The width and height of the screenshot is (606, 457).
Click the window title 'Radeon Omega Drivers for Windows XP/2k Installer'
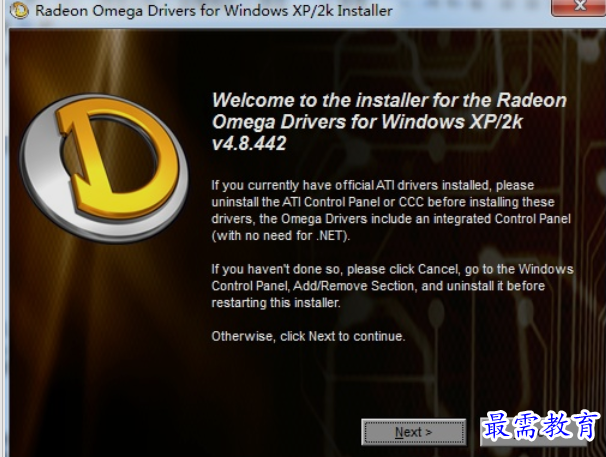(x=214, y=10)
